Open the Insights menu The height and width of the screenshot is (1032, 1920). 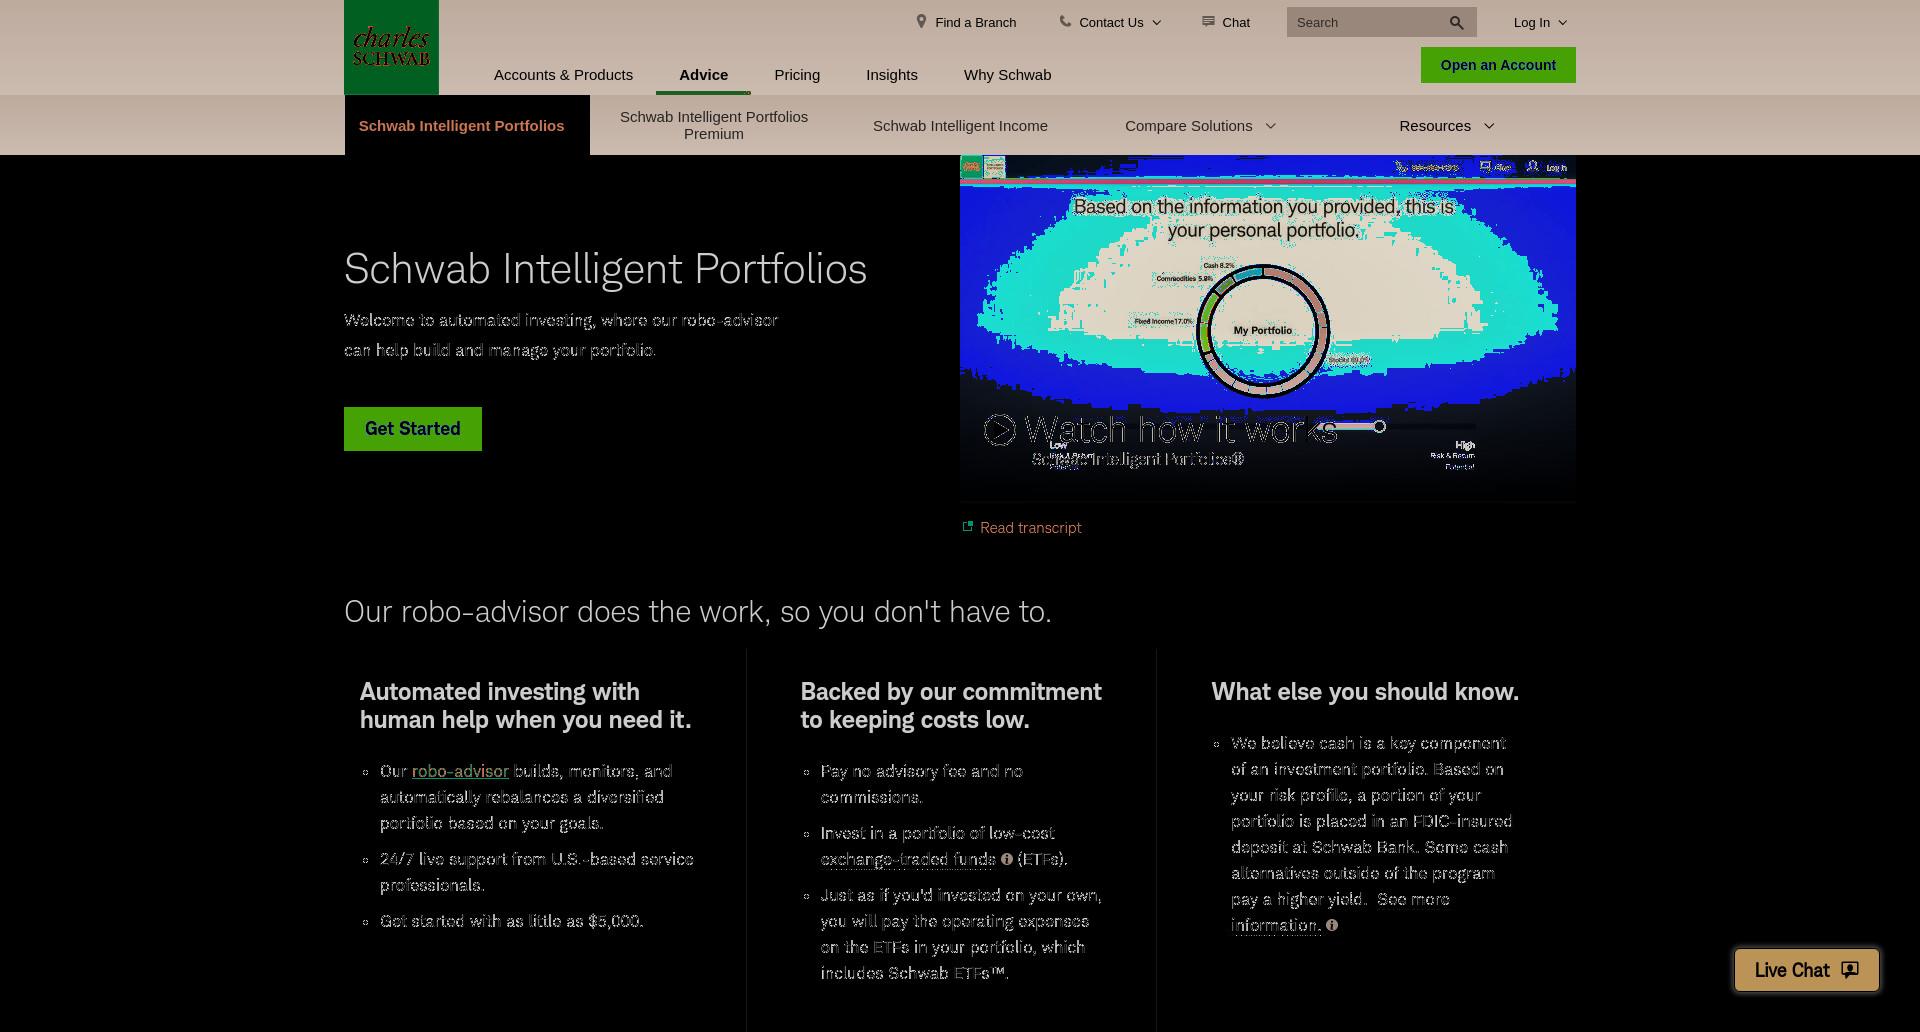892,75
